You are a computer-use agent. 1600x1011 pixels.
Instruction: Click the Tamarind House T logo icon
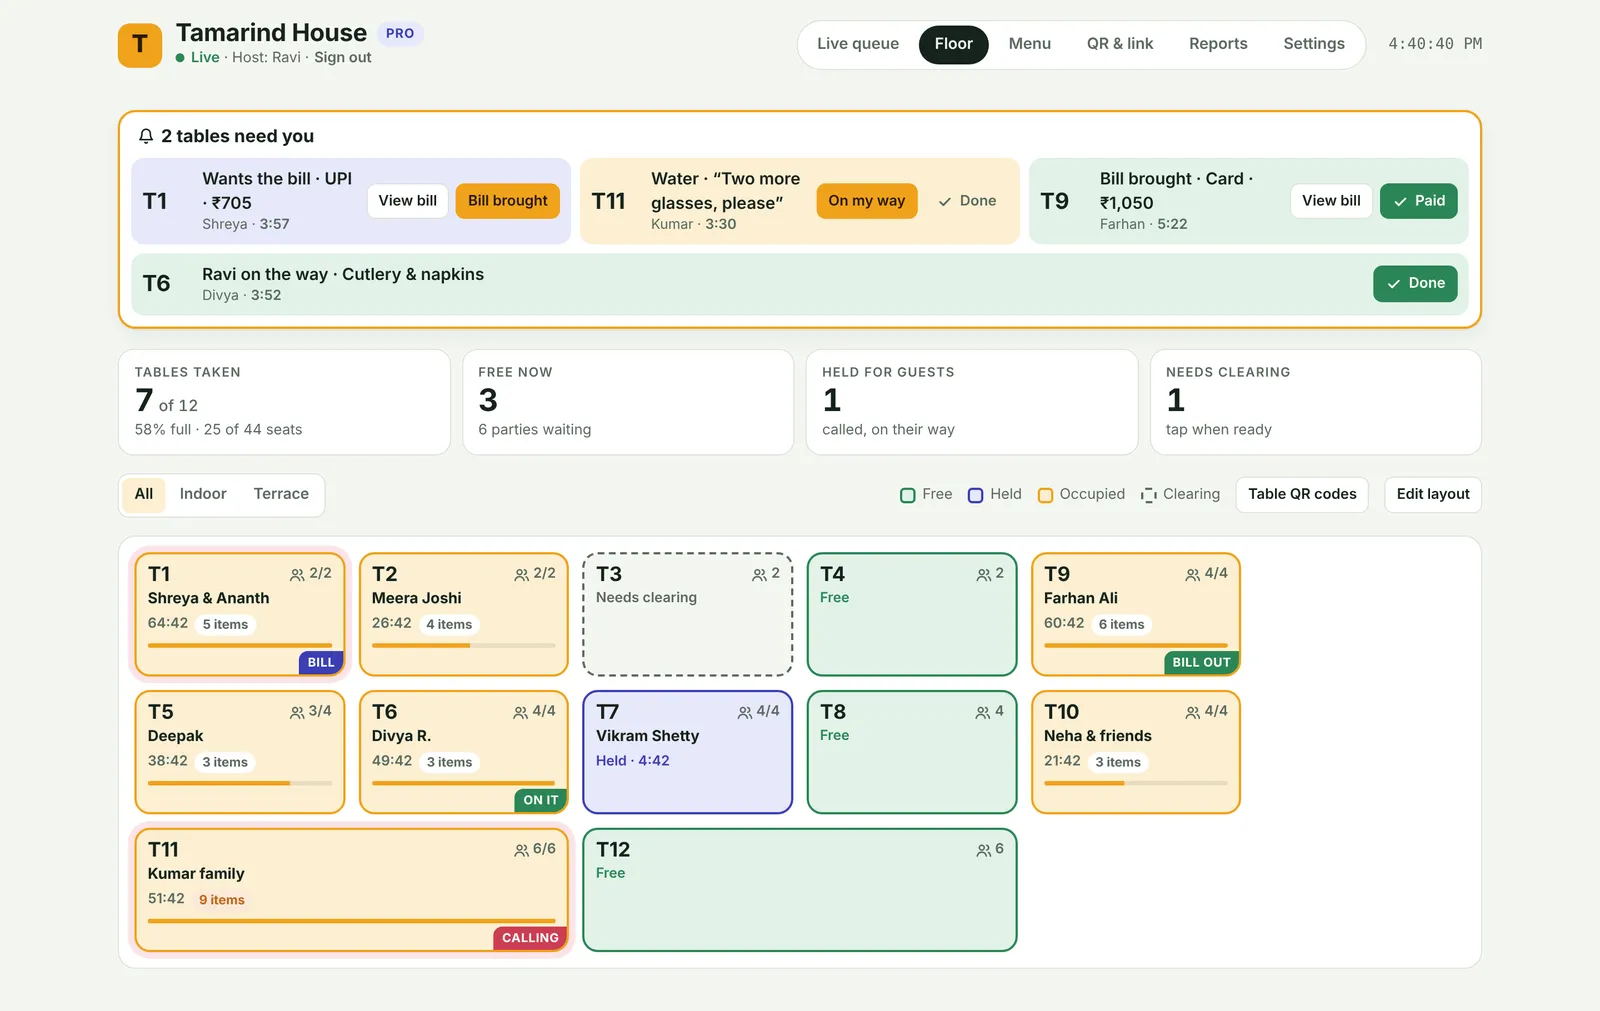tap(140, 45)
